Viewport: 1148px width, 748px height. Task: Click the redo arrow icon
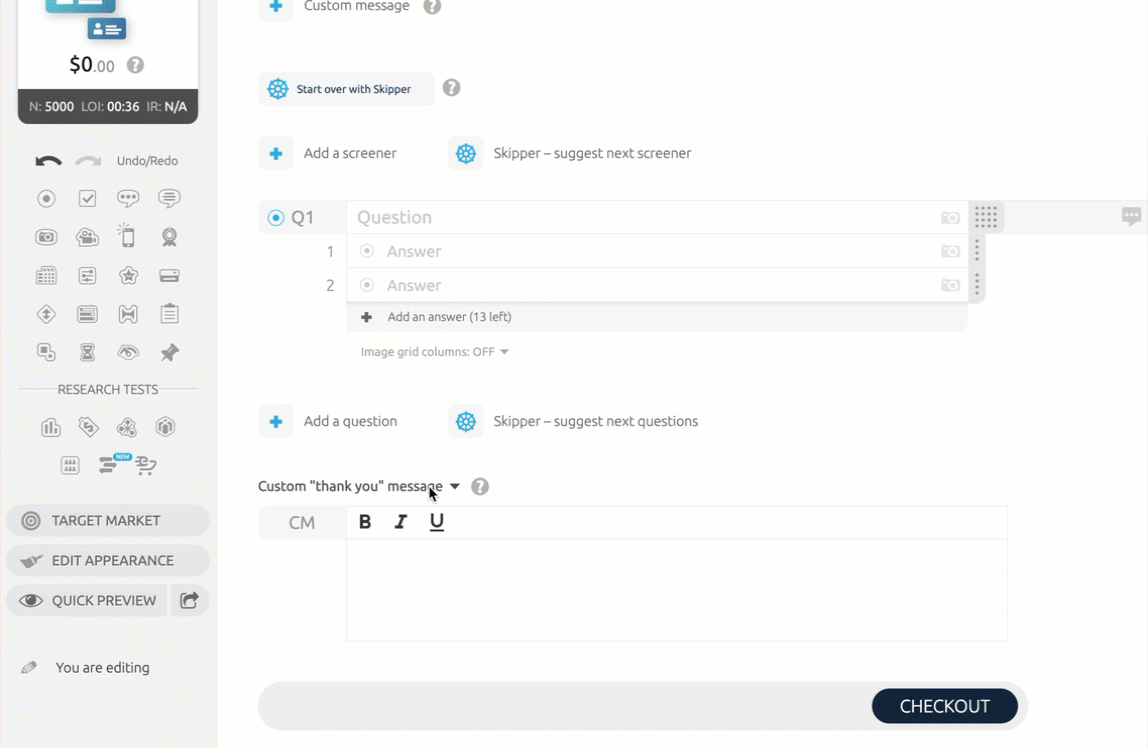coord(89,161)
